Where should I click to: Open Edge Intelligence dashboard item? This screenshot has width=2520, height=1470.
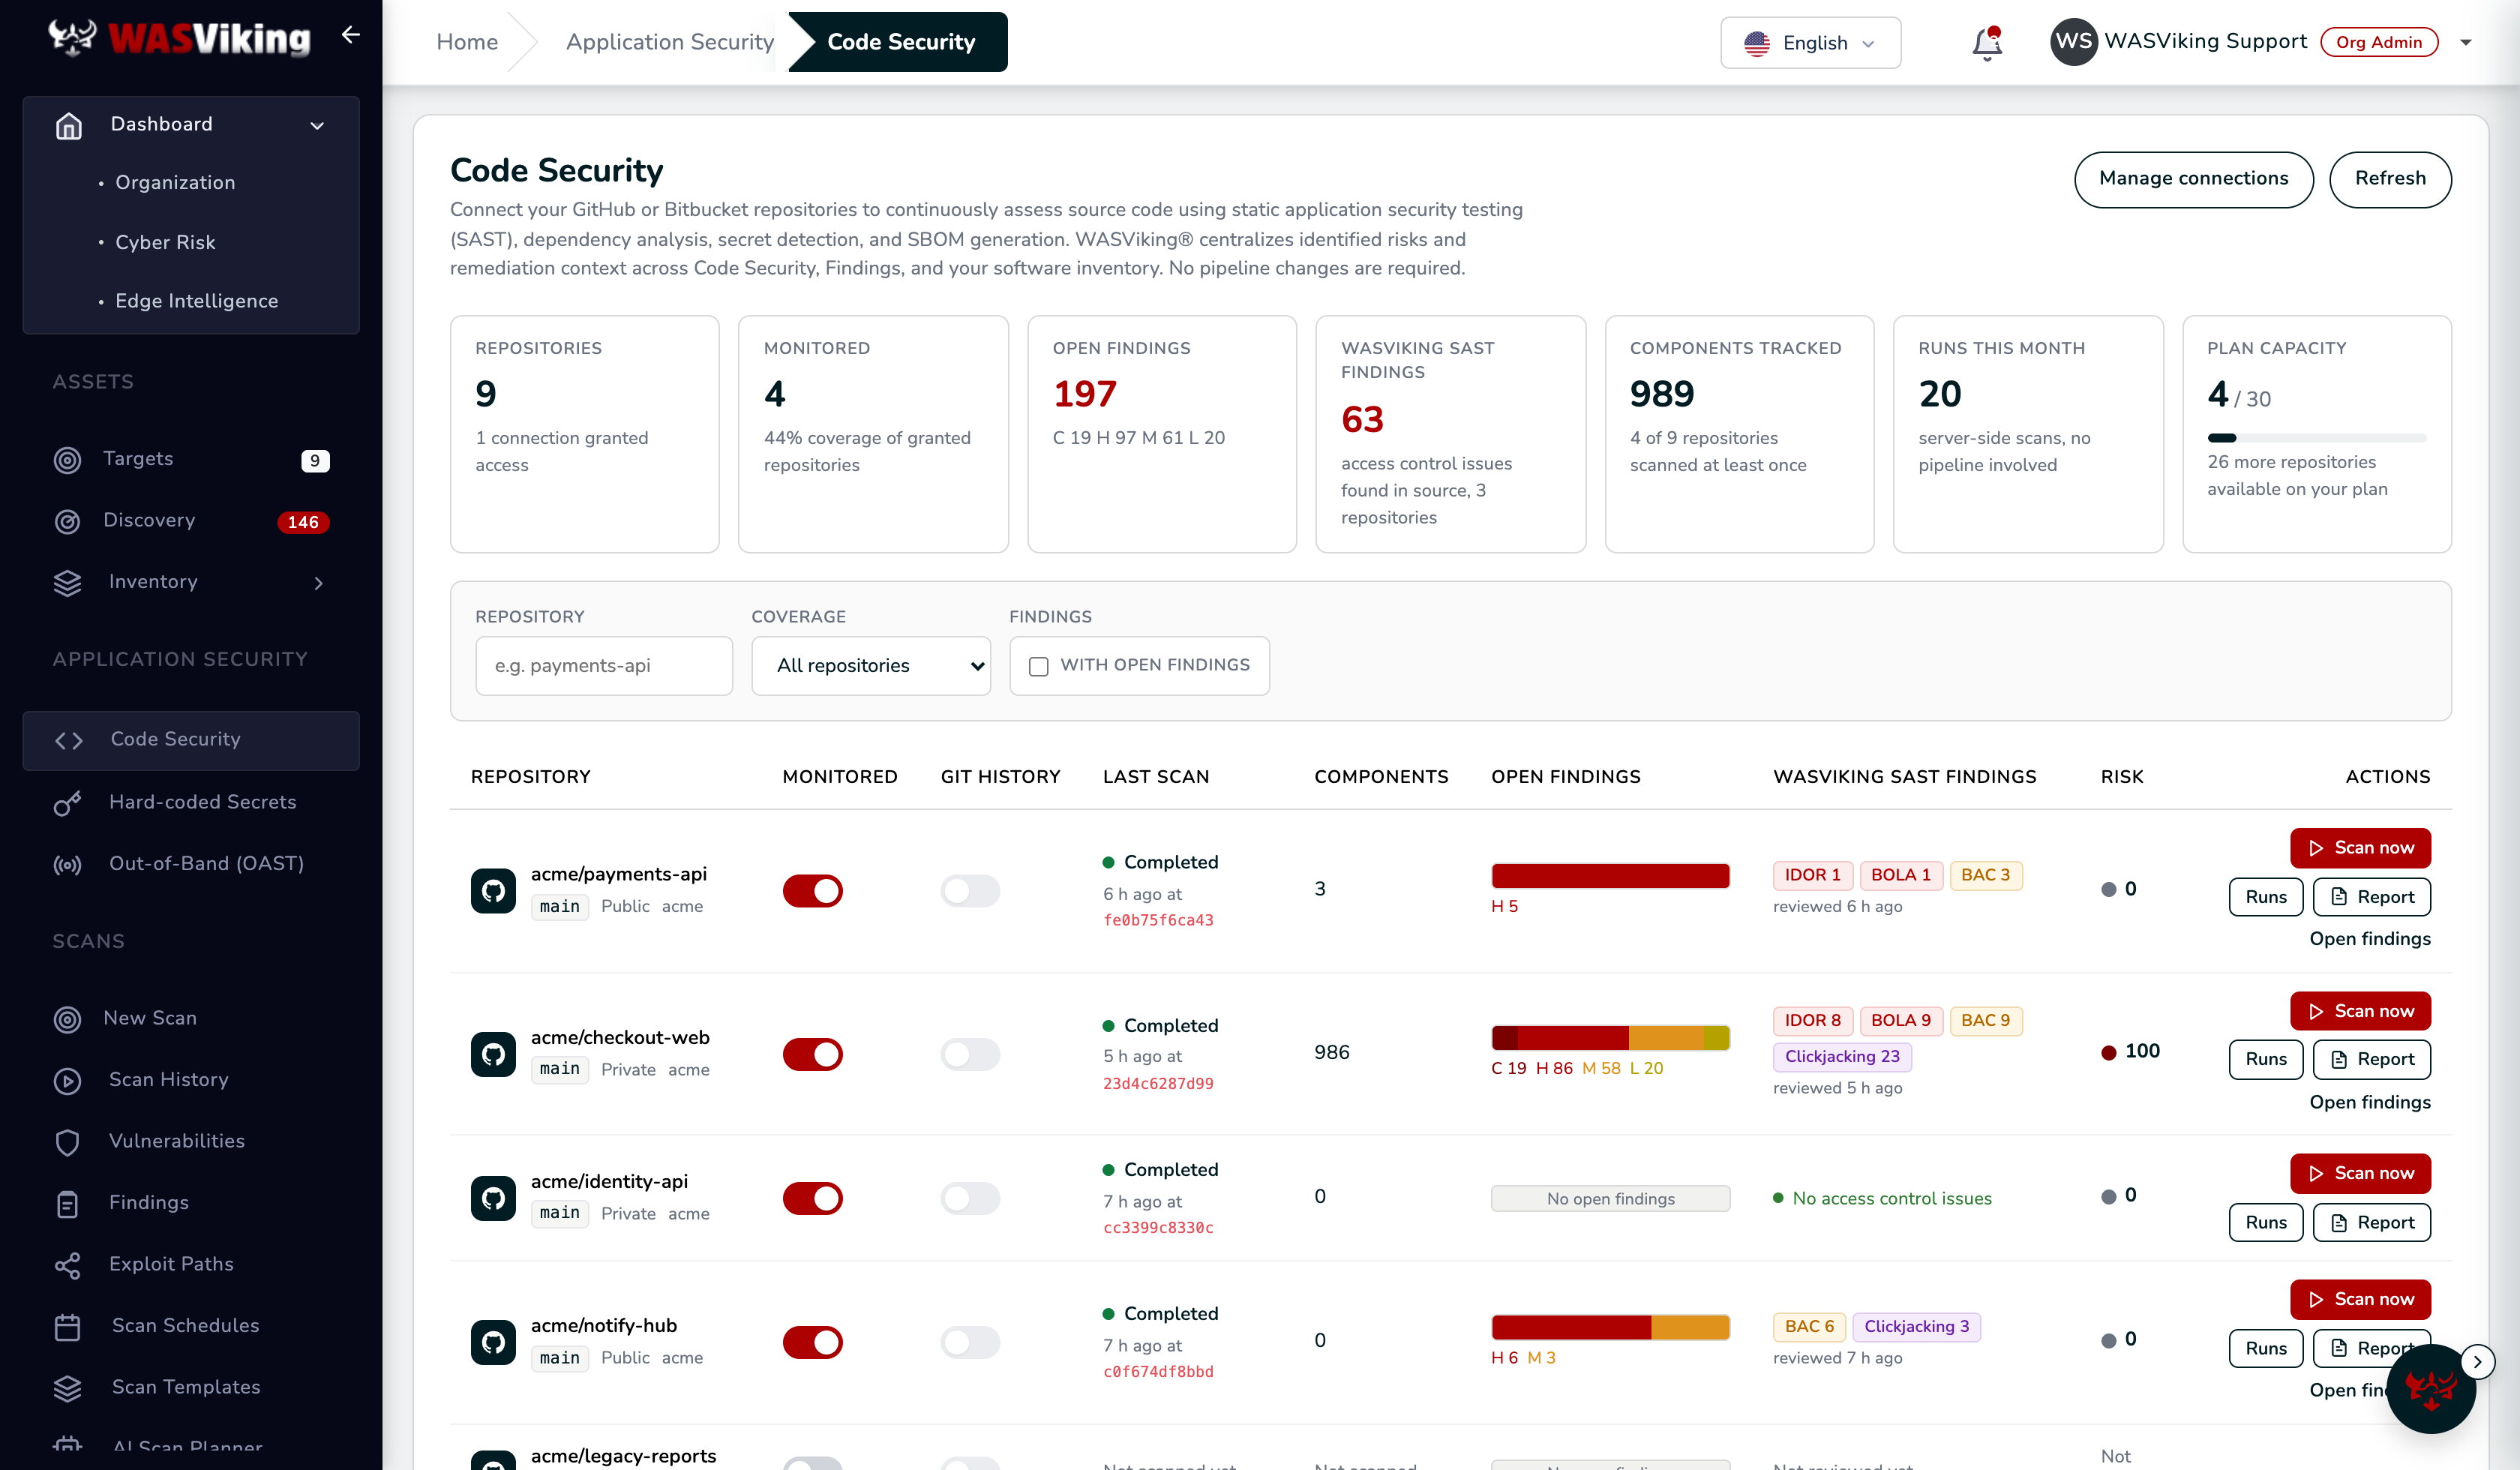[196, 301]
